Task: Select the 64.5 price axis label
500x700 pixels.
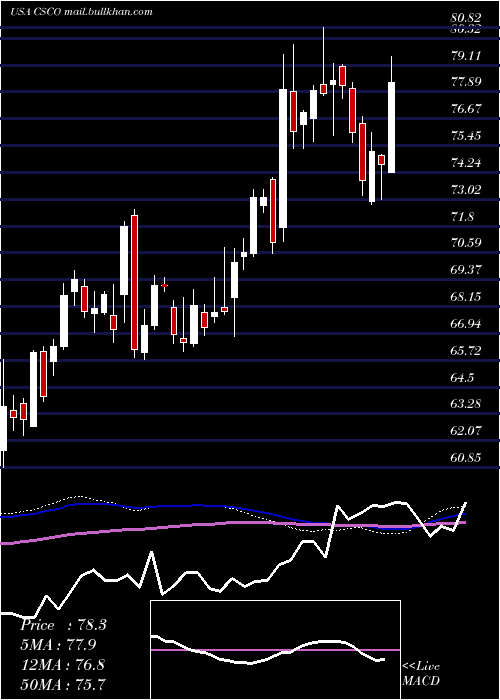Action: point(462,377)
